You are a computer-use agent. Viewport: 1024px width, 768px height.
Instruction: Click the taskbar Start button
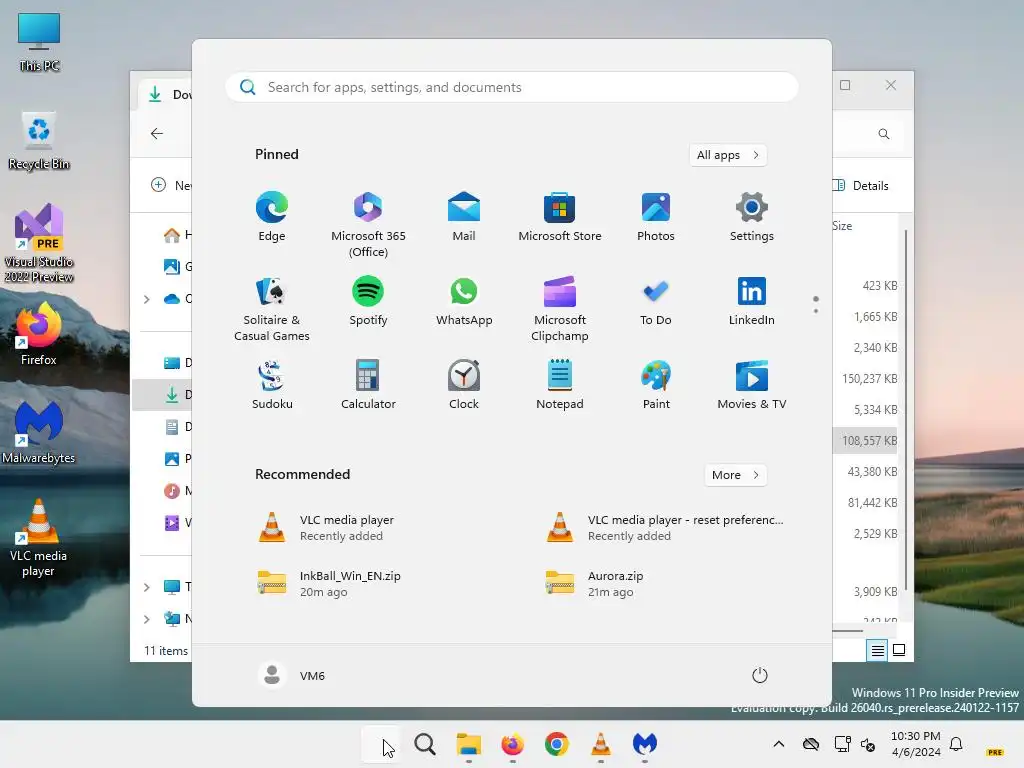[x=380, y=744]
